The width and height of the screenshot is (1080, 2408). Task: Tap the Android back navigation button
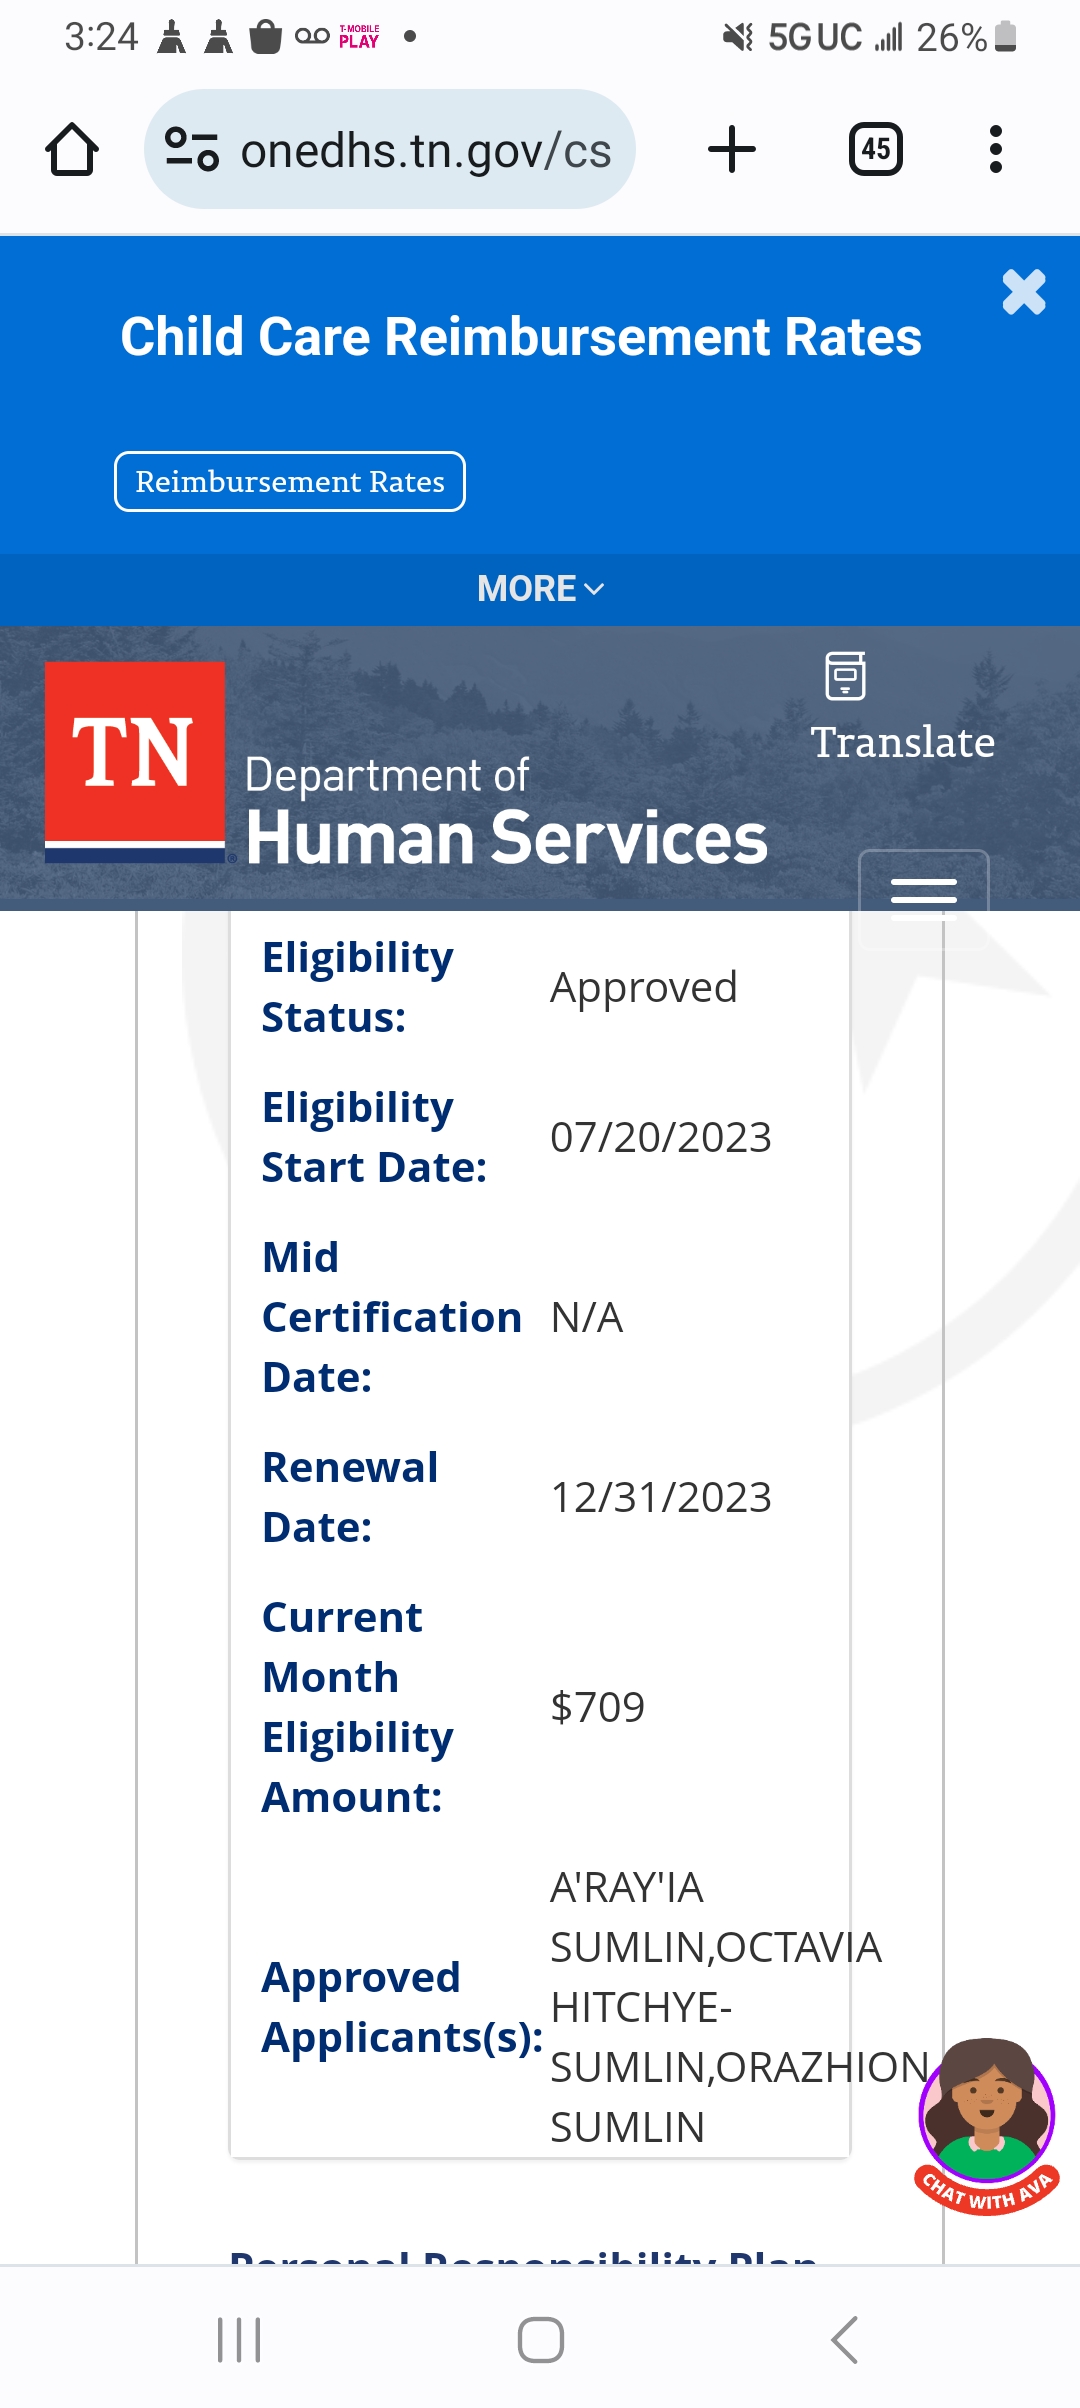click(845, 2340)
